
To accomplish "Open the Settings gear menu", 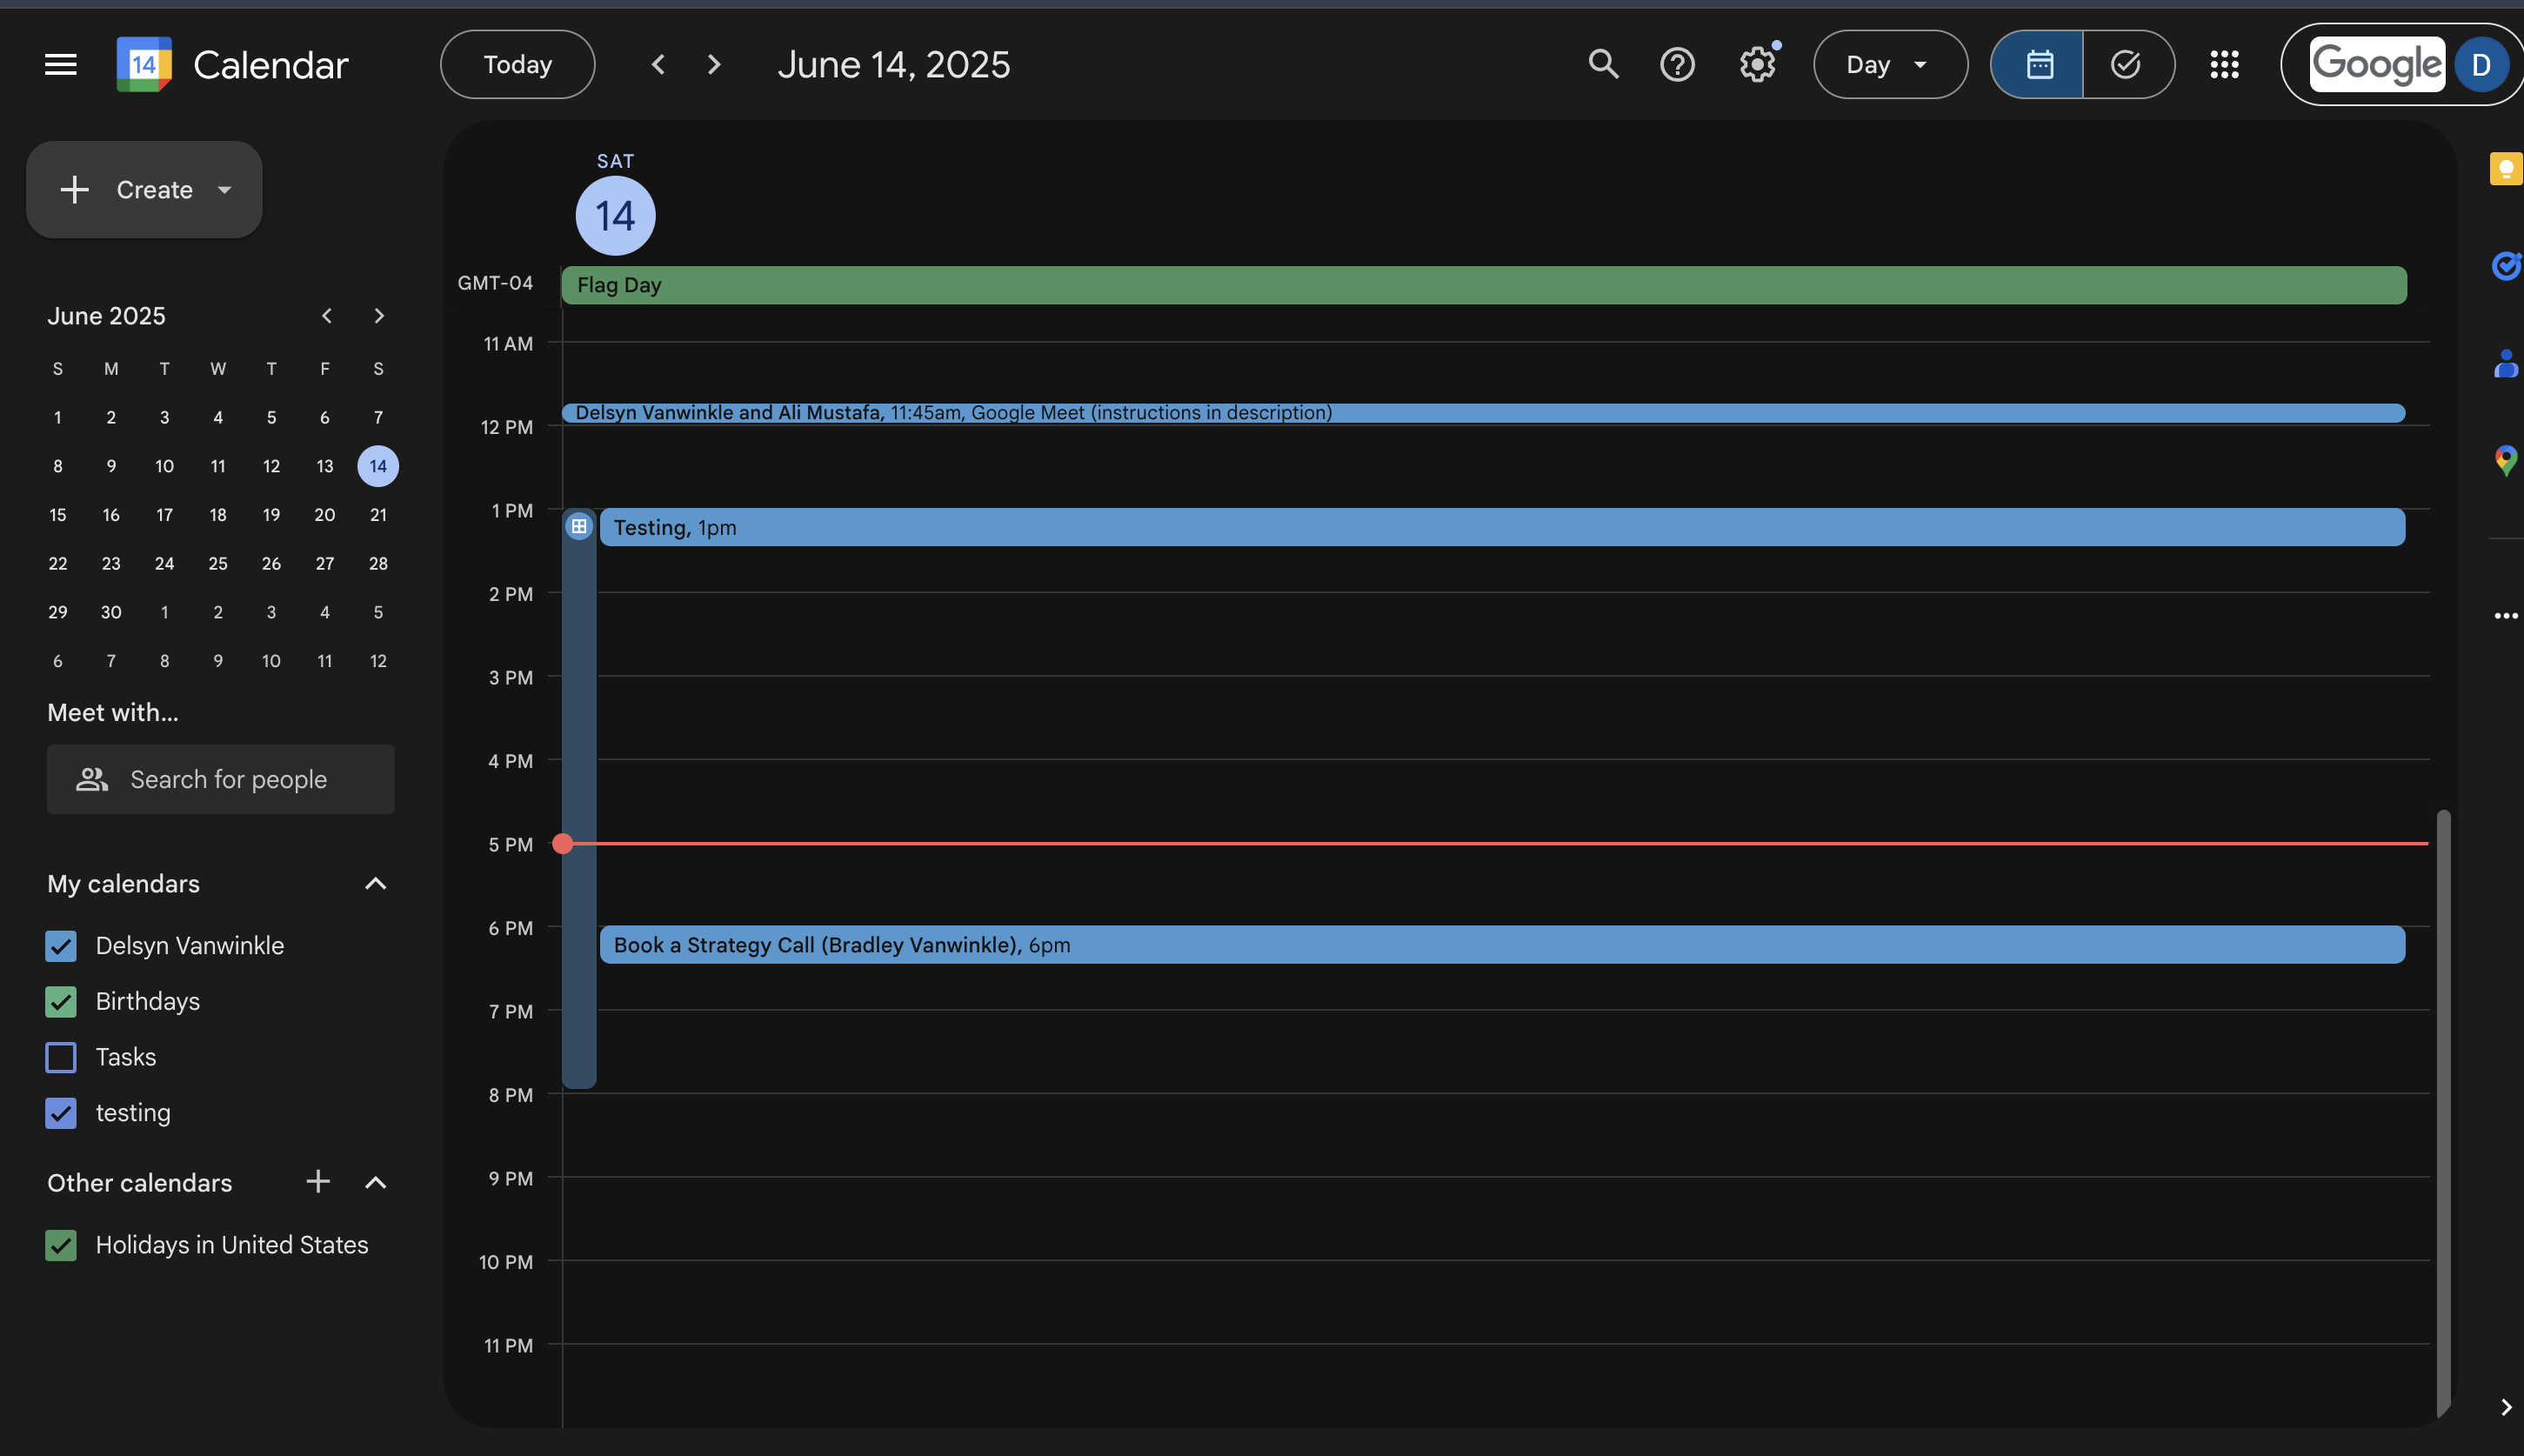I will 1757,65.
